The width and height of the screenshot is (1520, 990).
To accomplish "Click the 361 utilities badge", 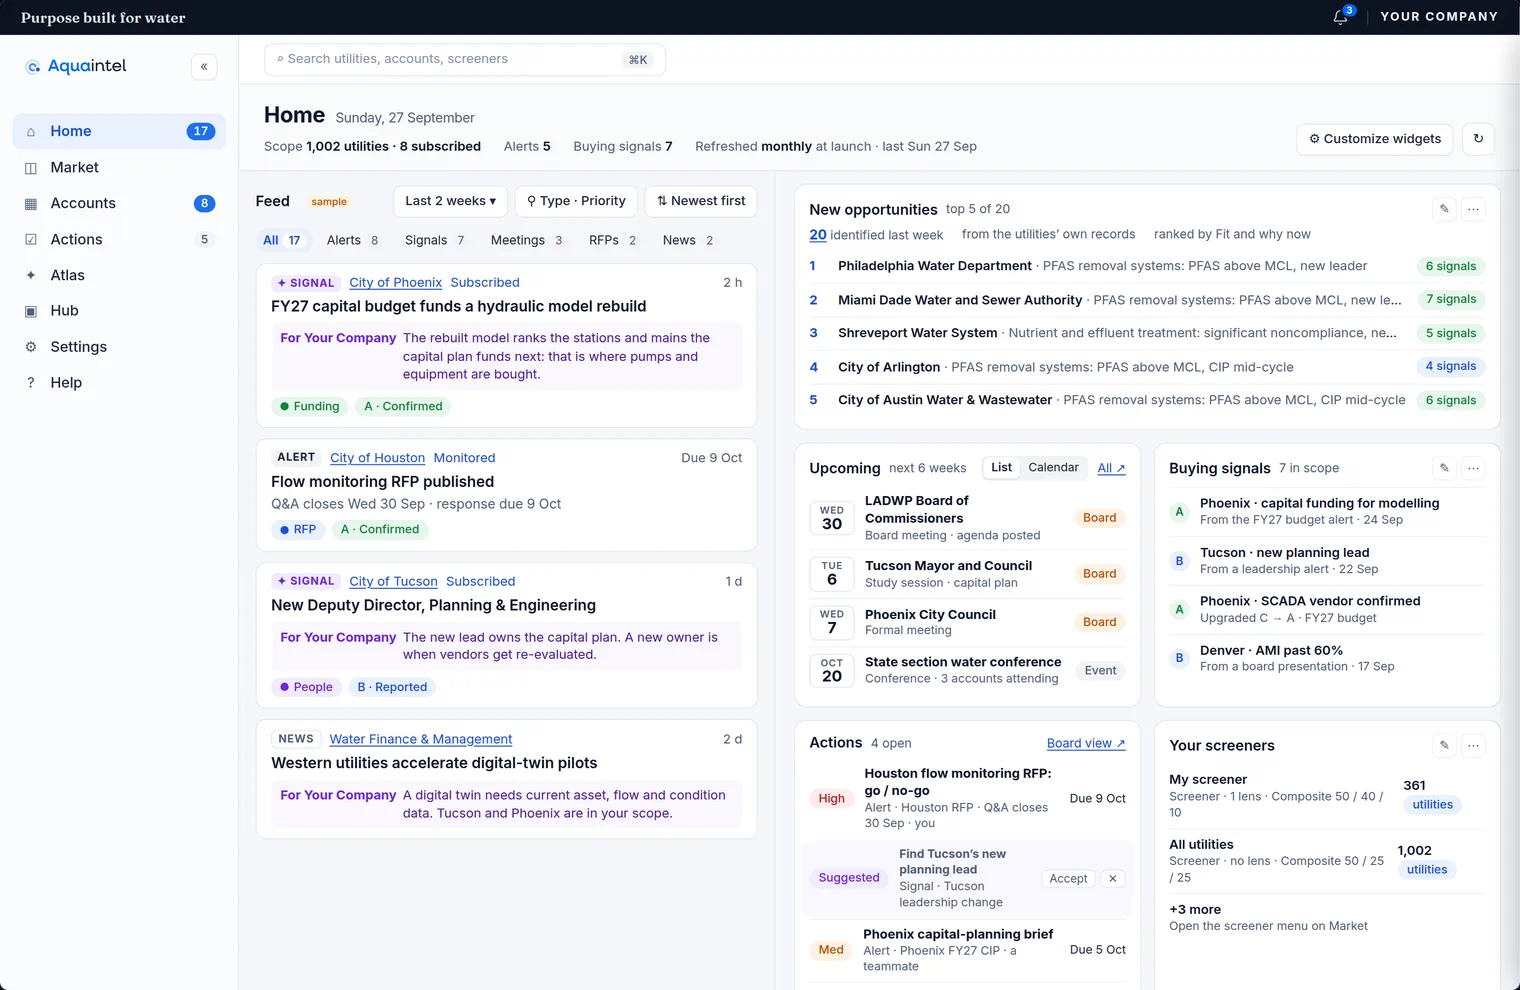I will point(1432,805).
